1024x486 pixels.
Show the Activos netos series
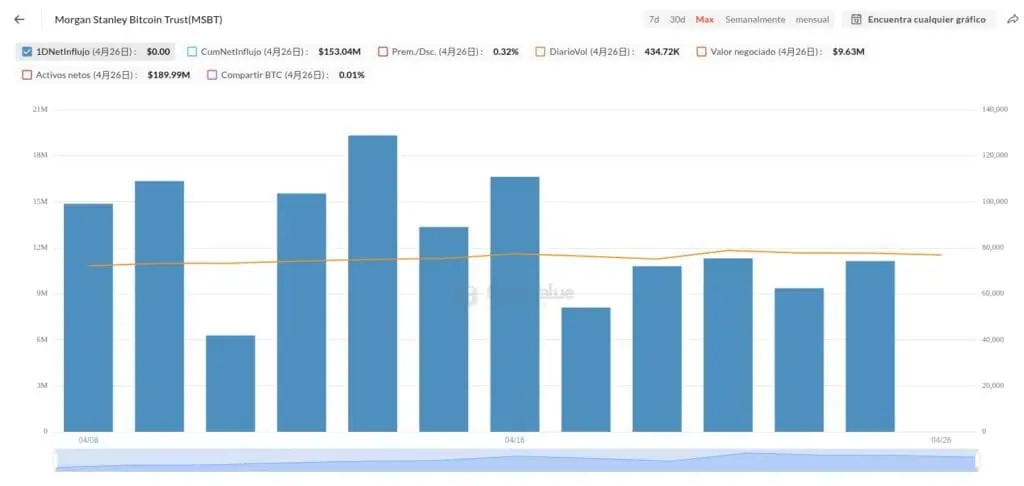point(27,75)
